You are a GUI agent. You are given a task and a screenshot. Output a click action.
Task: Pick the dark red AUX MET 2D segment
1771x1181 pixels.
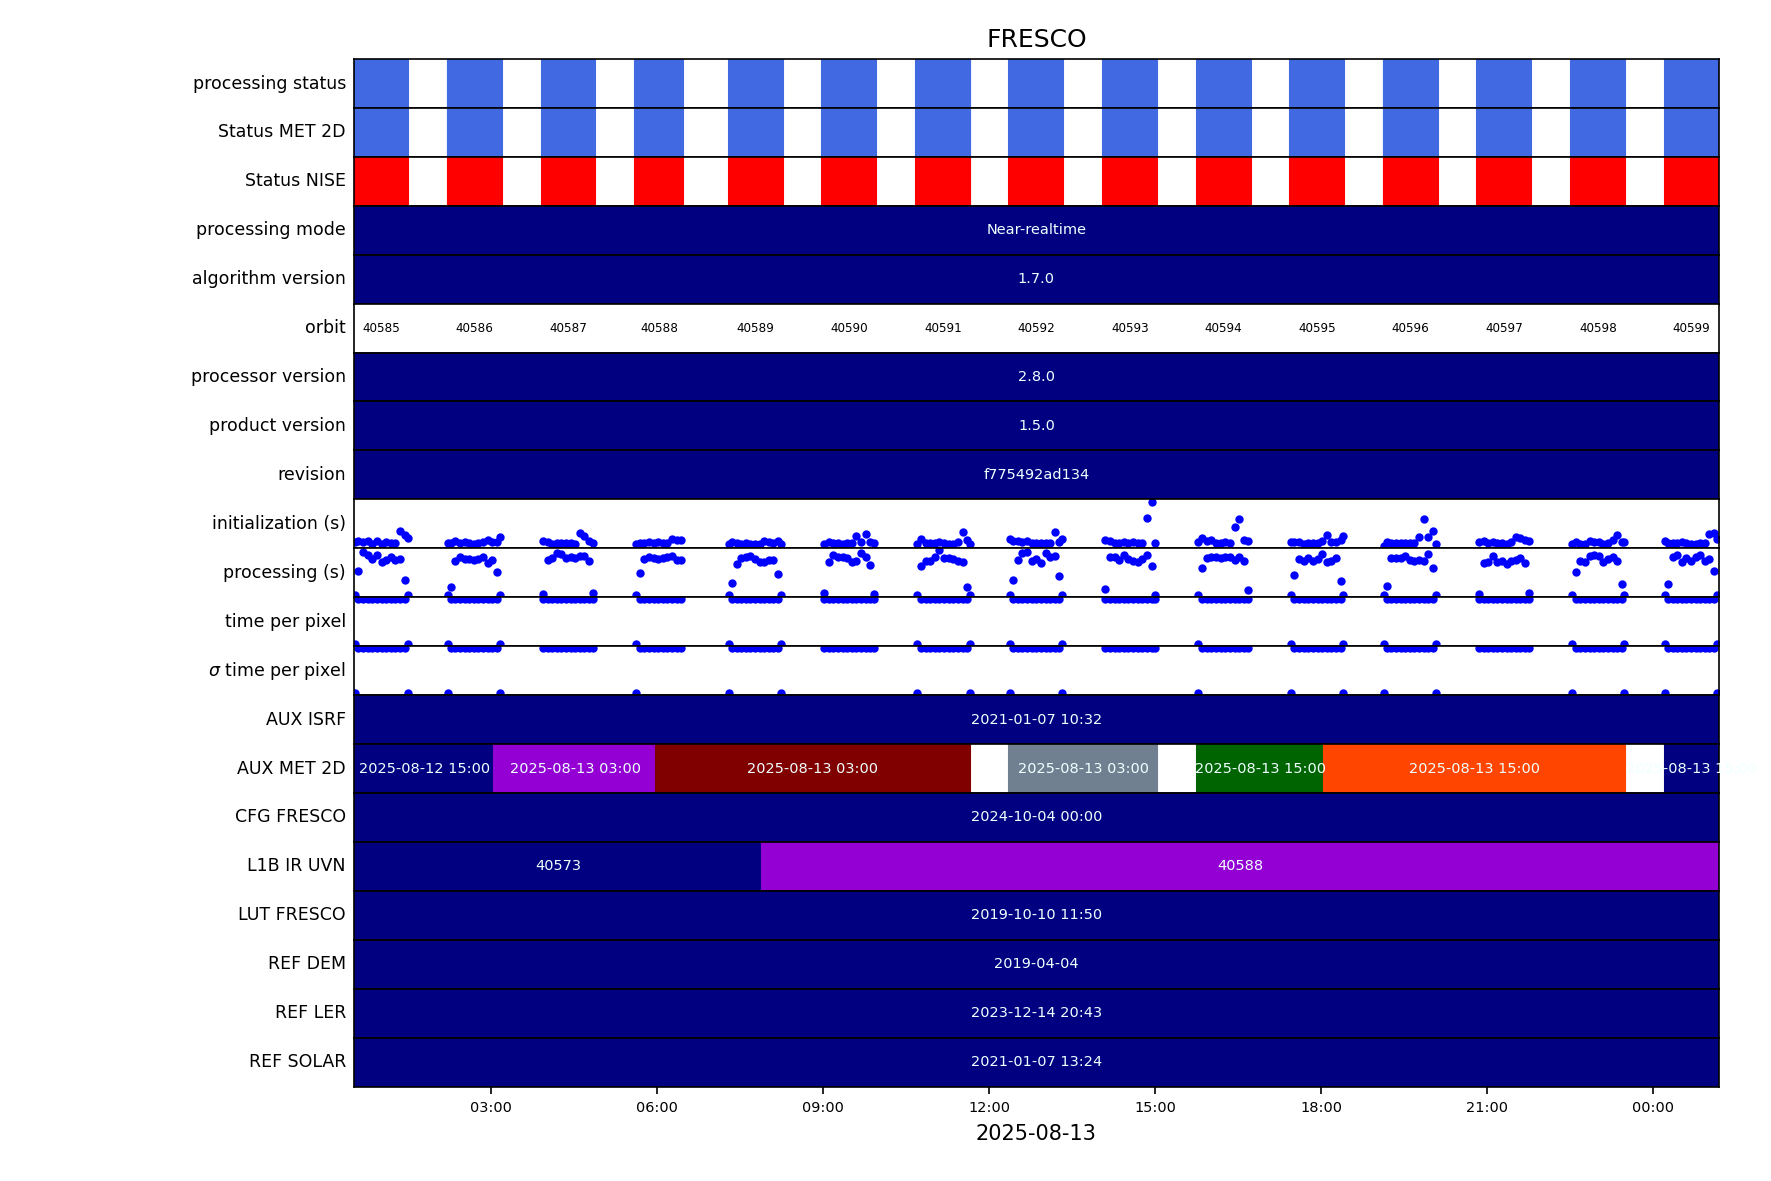pyautogui.click(x=812, y=769)
